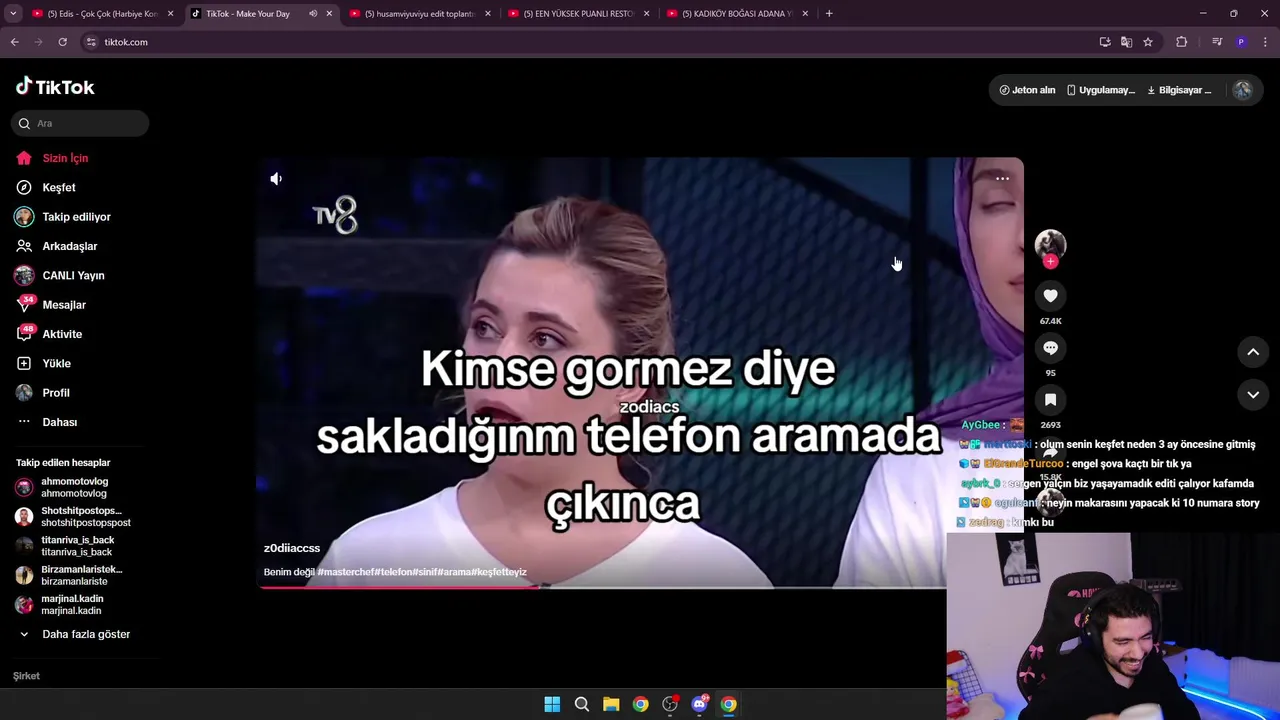1280x720 pixels.
Task: Open the video three-dots options menu
Action: click(x=1002, y=179)
